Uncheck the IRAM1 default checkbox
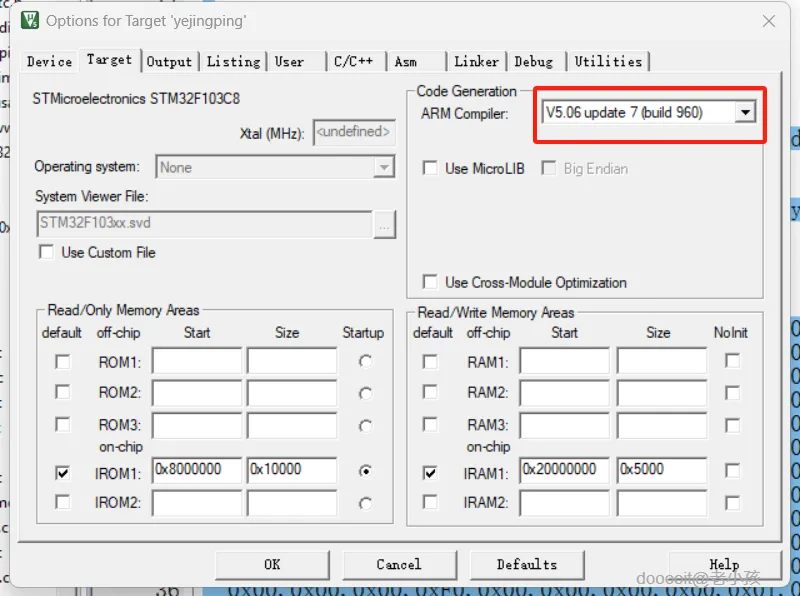Viewport: 800px width, 596px height. pos(430,473)
